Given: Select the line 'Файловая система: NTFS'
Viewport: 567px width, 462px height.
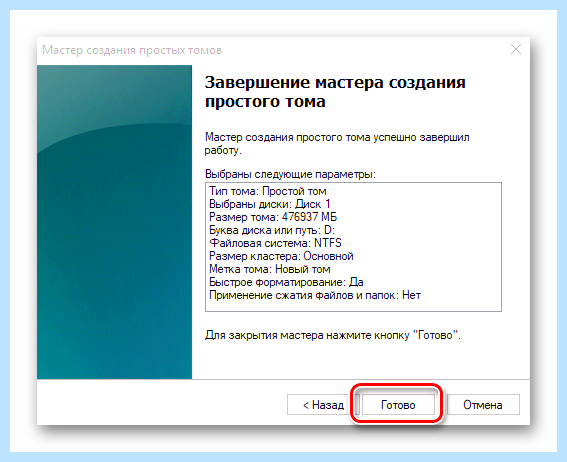Looking at the screenshot, I should tap(276, 243).
